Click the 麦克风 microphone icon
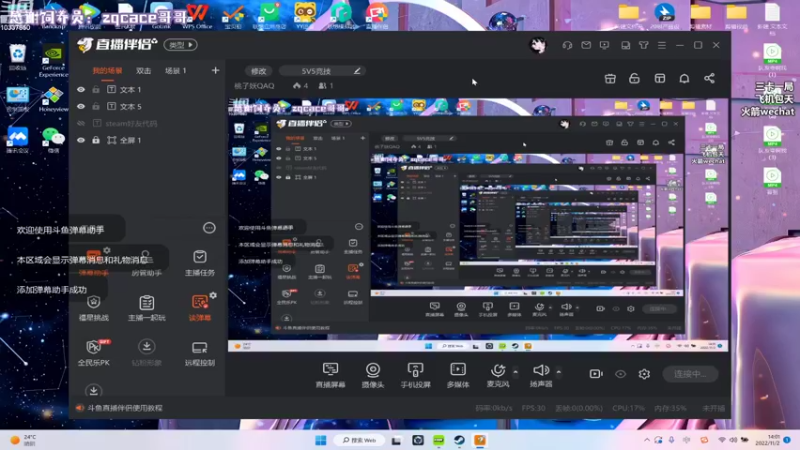Viewport: 800px width, 450px height. (x=497, y=370)
